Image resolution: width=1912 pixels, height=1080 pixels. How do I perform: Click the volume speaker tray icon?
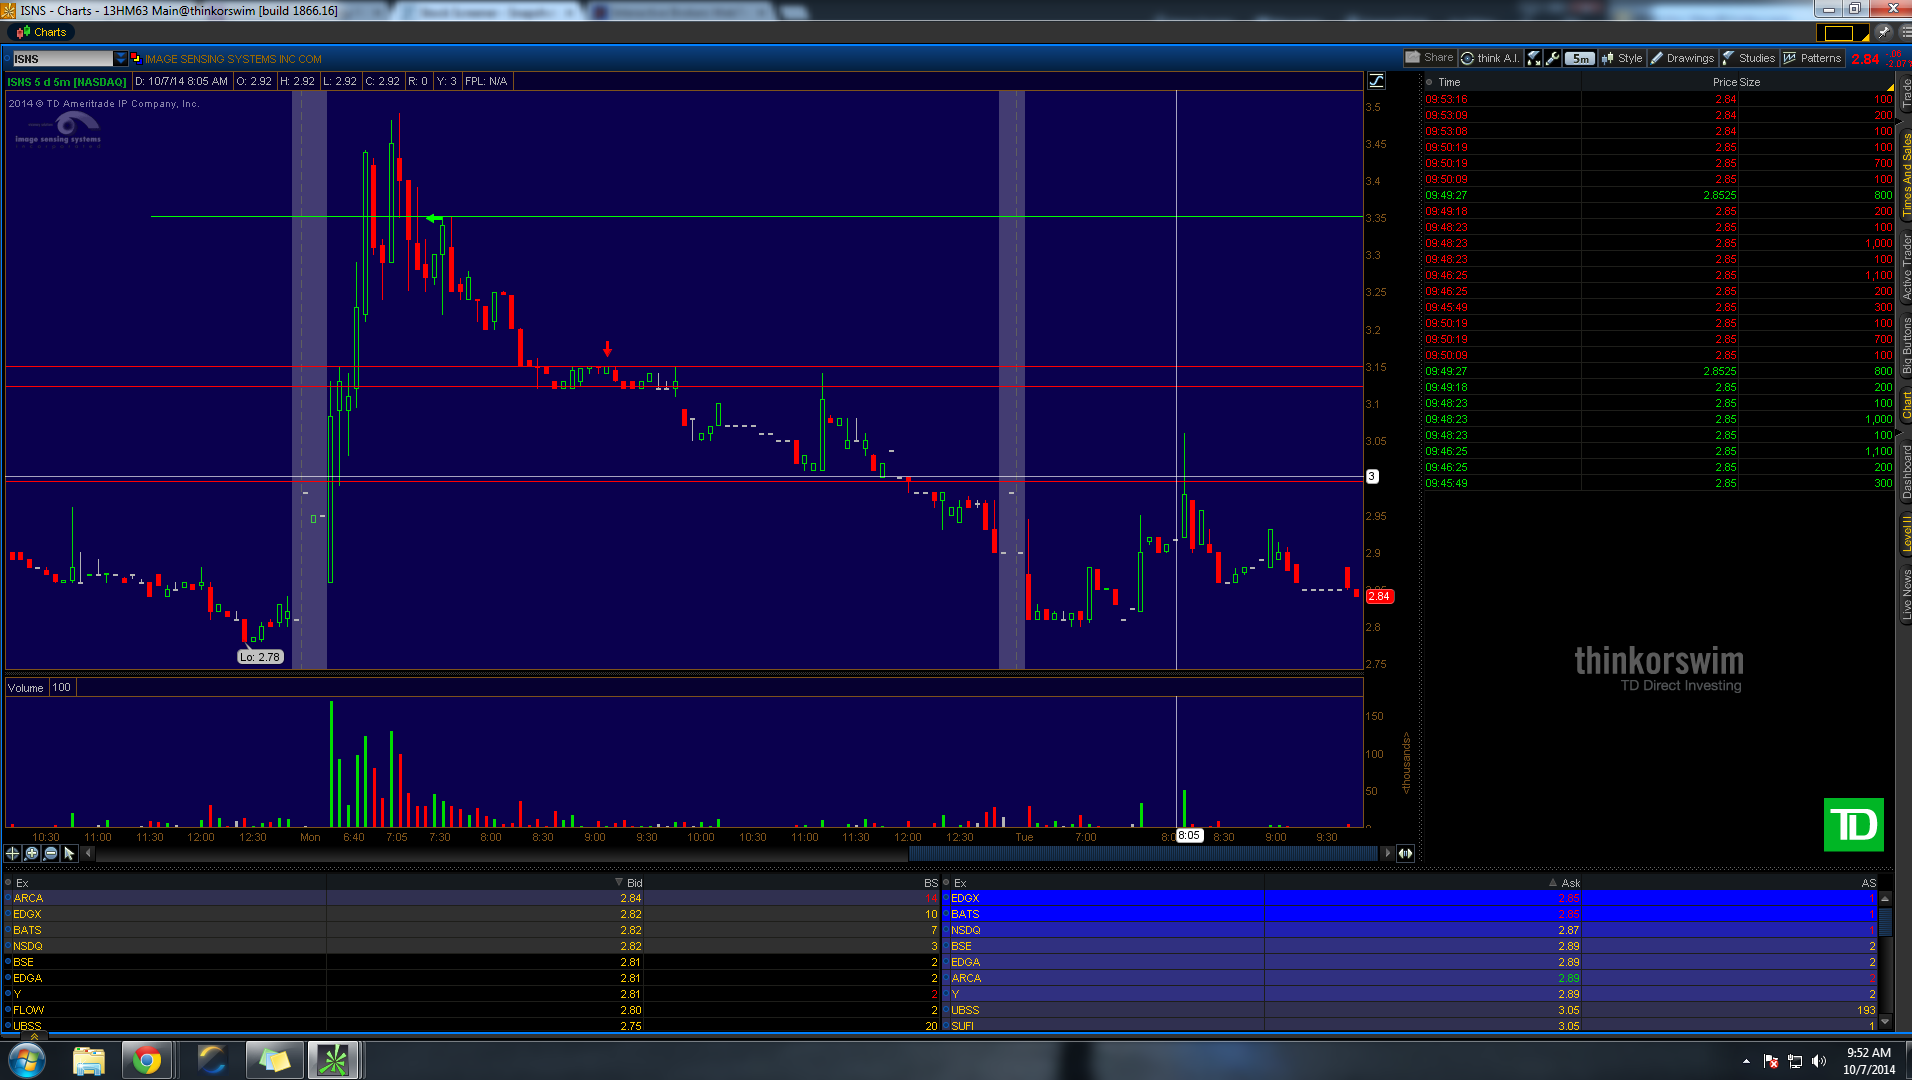(1819, 1061)
